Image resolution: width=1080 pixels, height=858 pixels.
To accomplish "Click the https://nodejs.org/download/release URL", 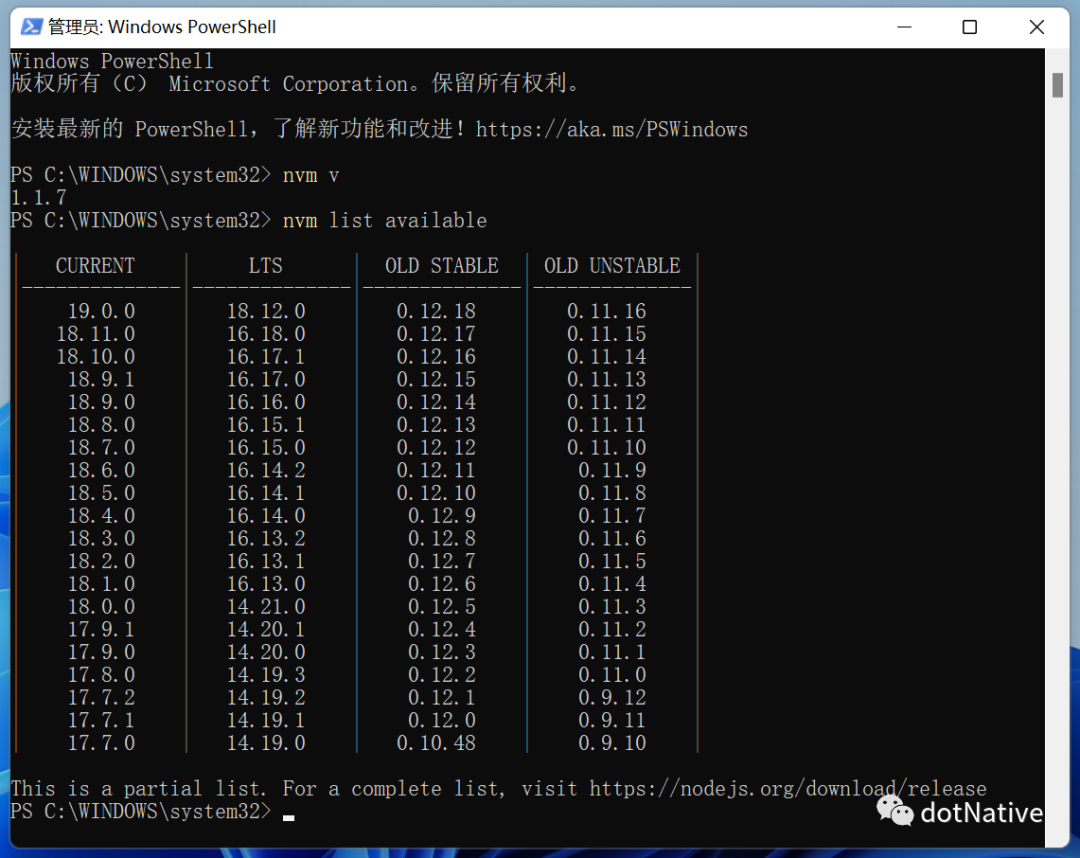I will [788, 788].
